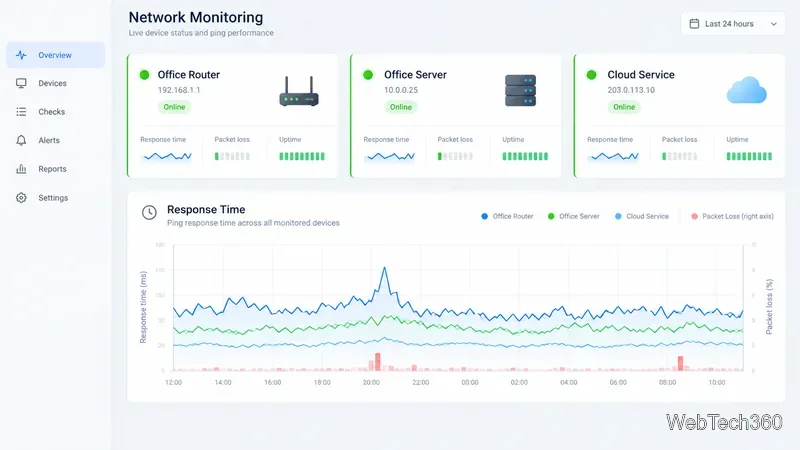
Task: Click the 00:00 time axis label
Action: click(470, 383)
